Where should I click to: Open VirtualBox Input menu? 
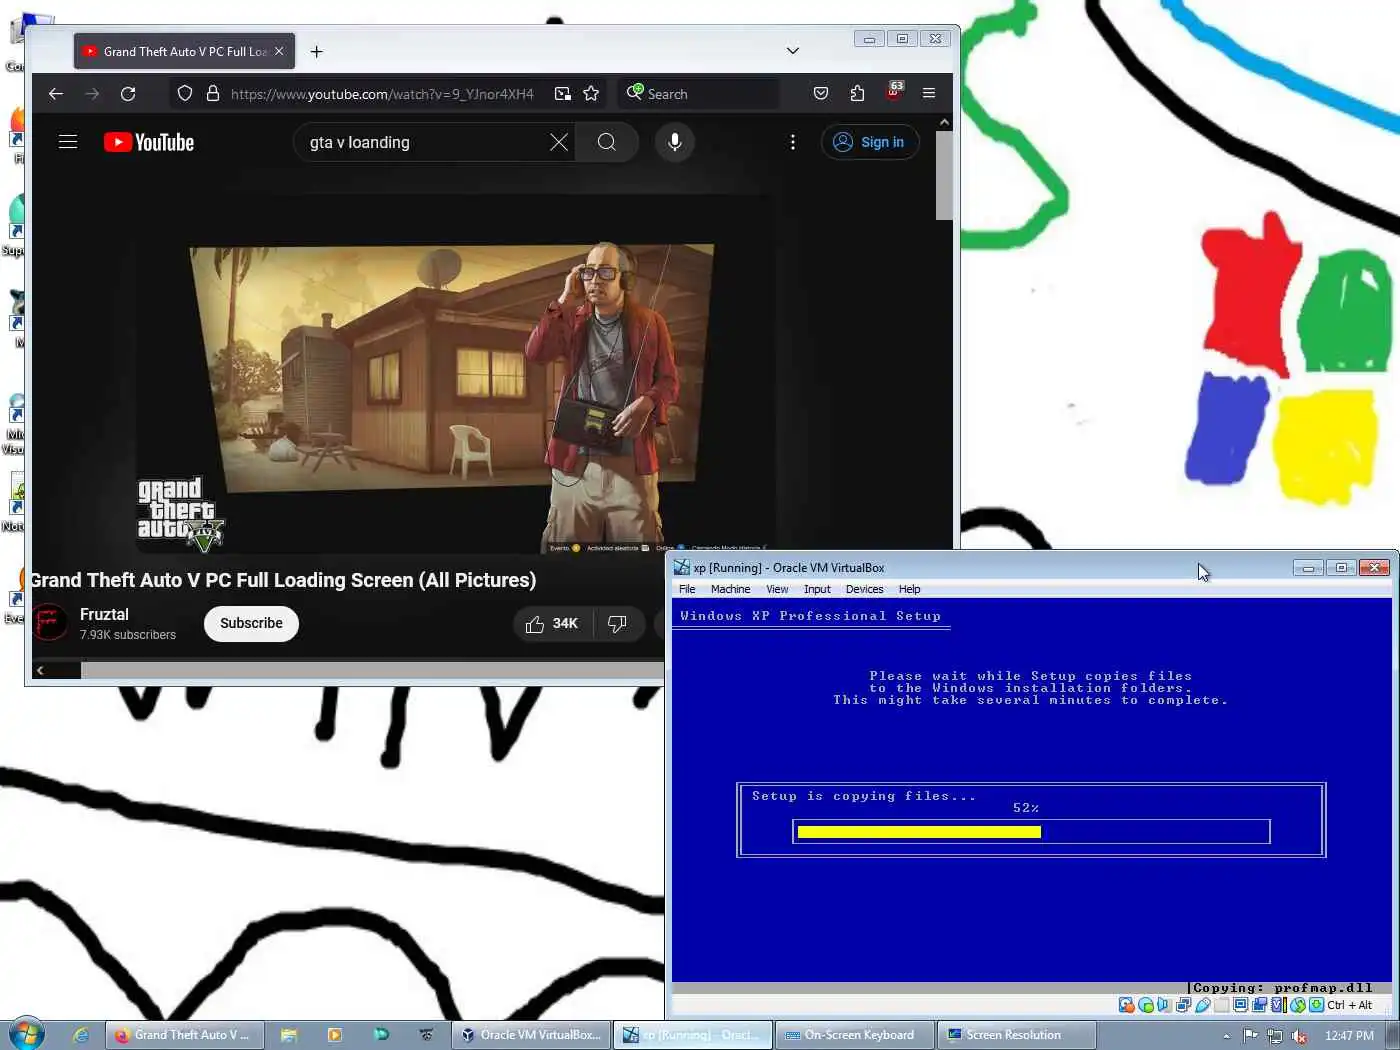817,589
